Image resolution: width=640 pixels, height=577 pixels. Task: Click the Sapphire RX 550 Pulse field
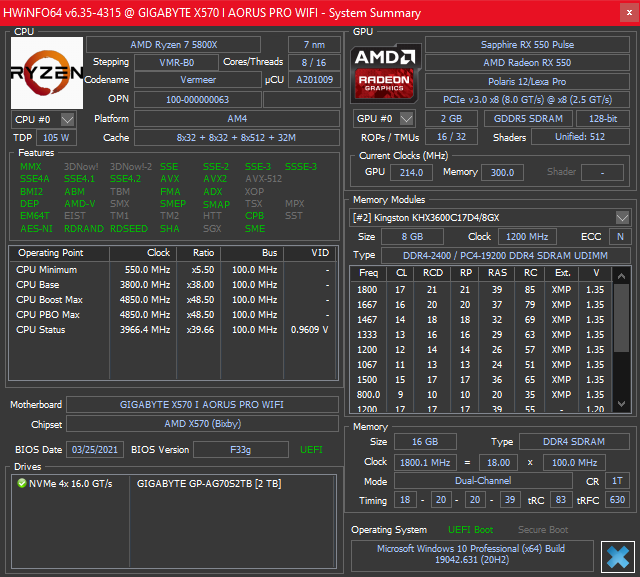(x=527, y=45)
